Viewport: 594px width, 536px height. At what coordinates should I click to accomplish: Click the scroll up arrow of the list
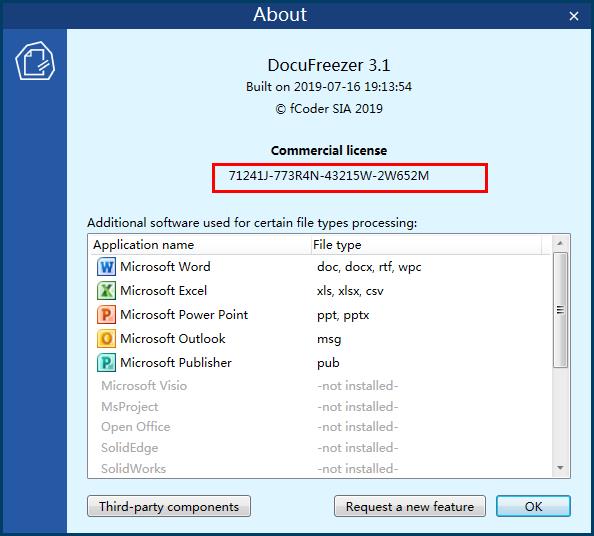(x=560, y=243)
